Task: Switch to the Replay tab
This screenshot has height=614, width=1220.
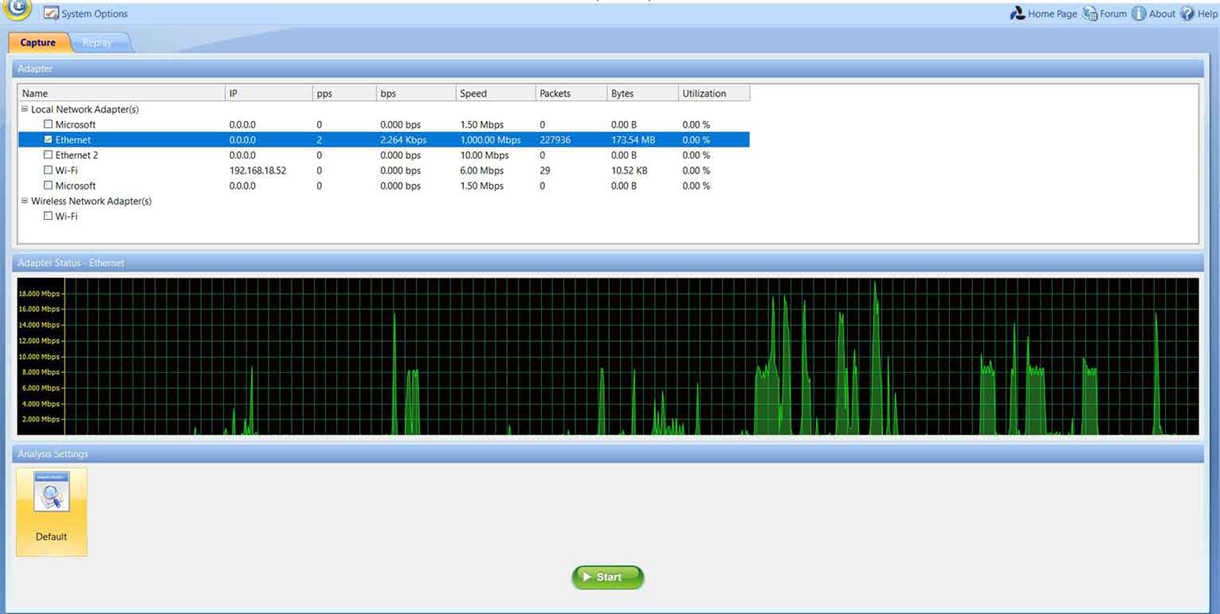Action: [97, 43]
